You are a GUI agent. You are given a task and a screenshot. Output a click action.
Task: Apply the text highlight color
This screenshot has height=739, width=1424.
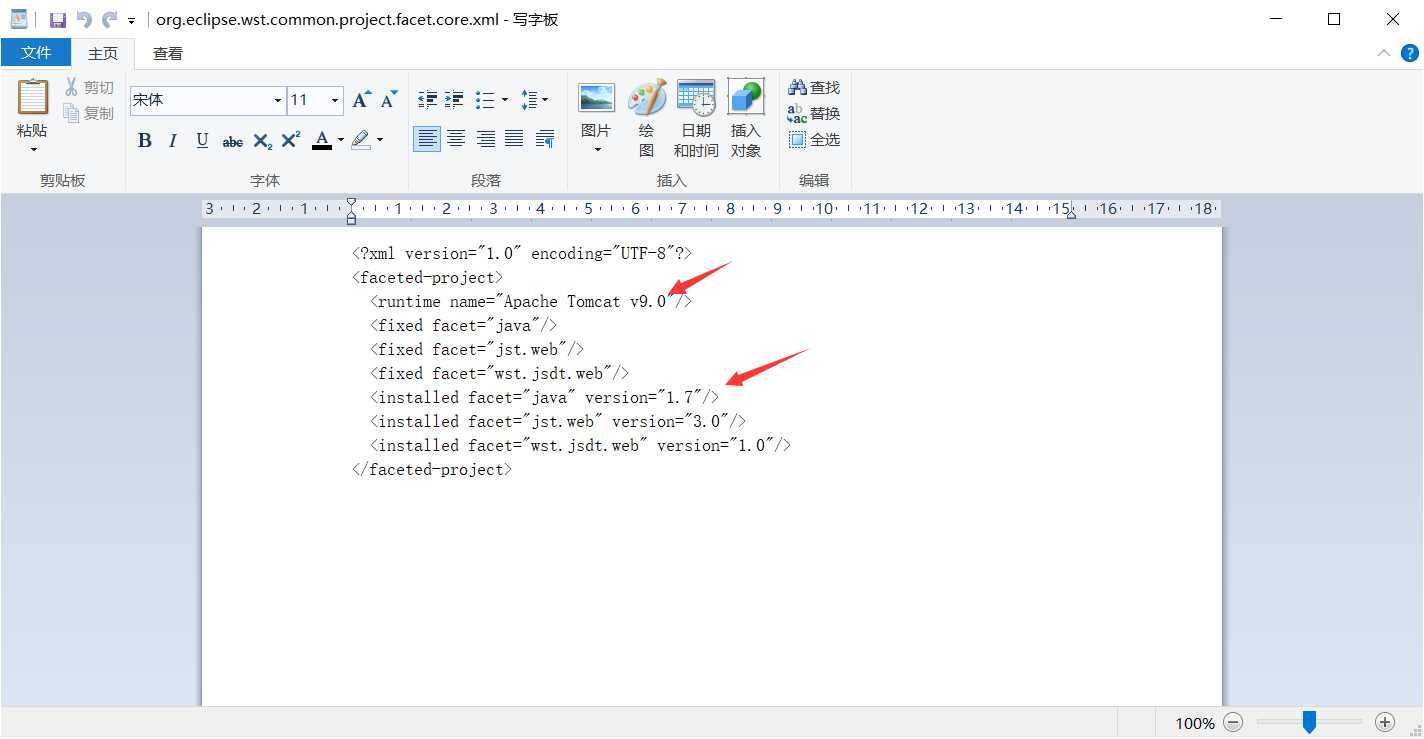click(360, 140)
